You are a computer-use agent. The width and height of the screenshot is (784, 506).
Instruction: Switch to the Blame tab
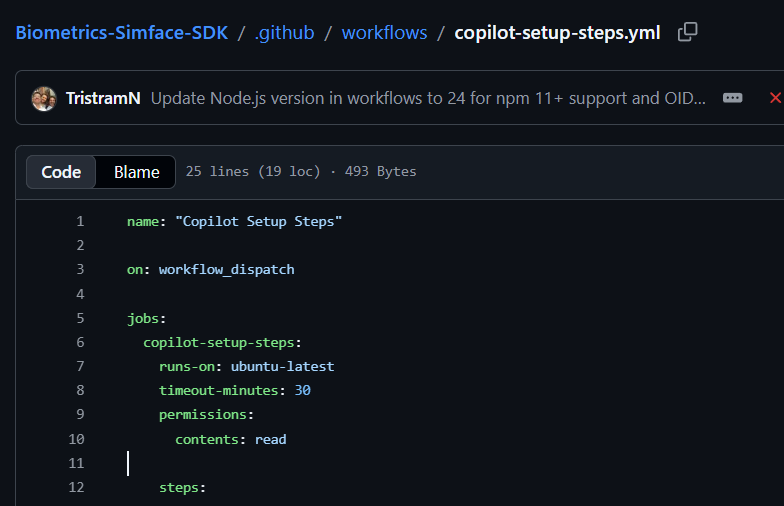click(x=136, y=172)
